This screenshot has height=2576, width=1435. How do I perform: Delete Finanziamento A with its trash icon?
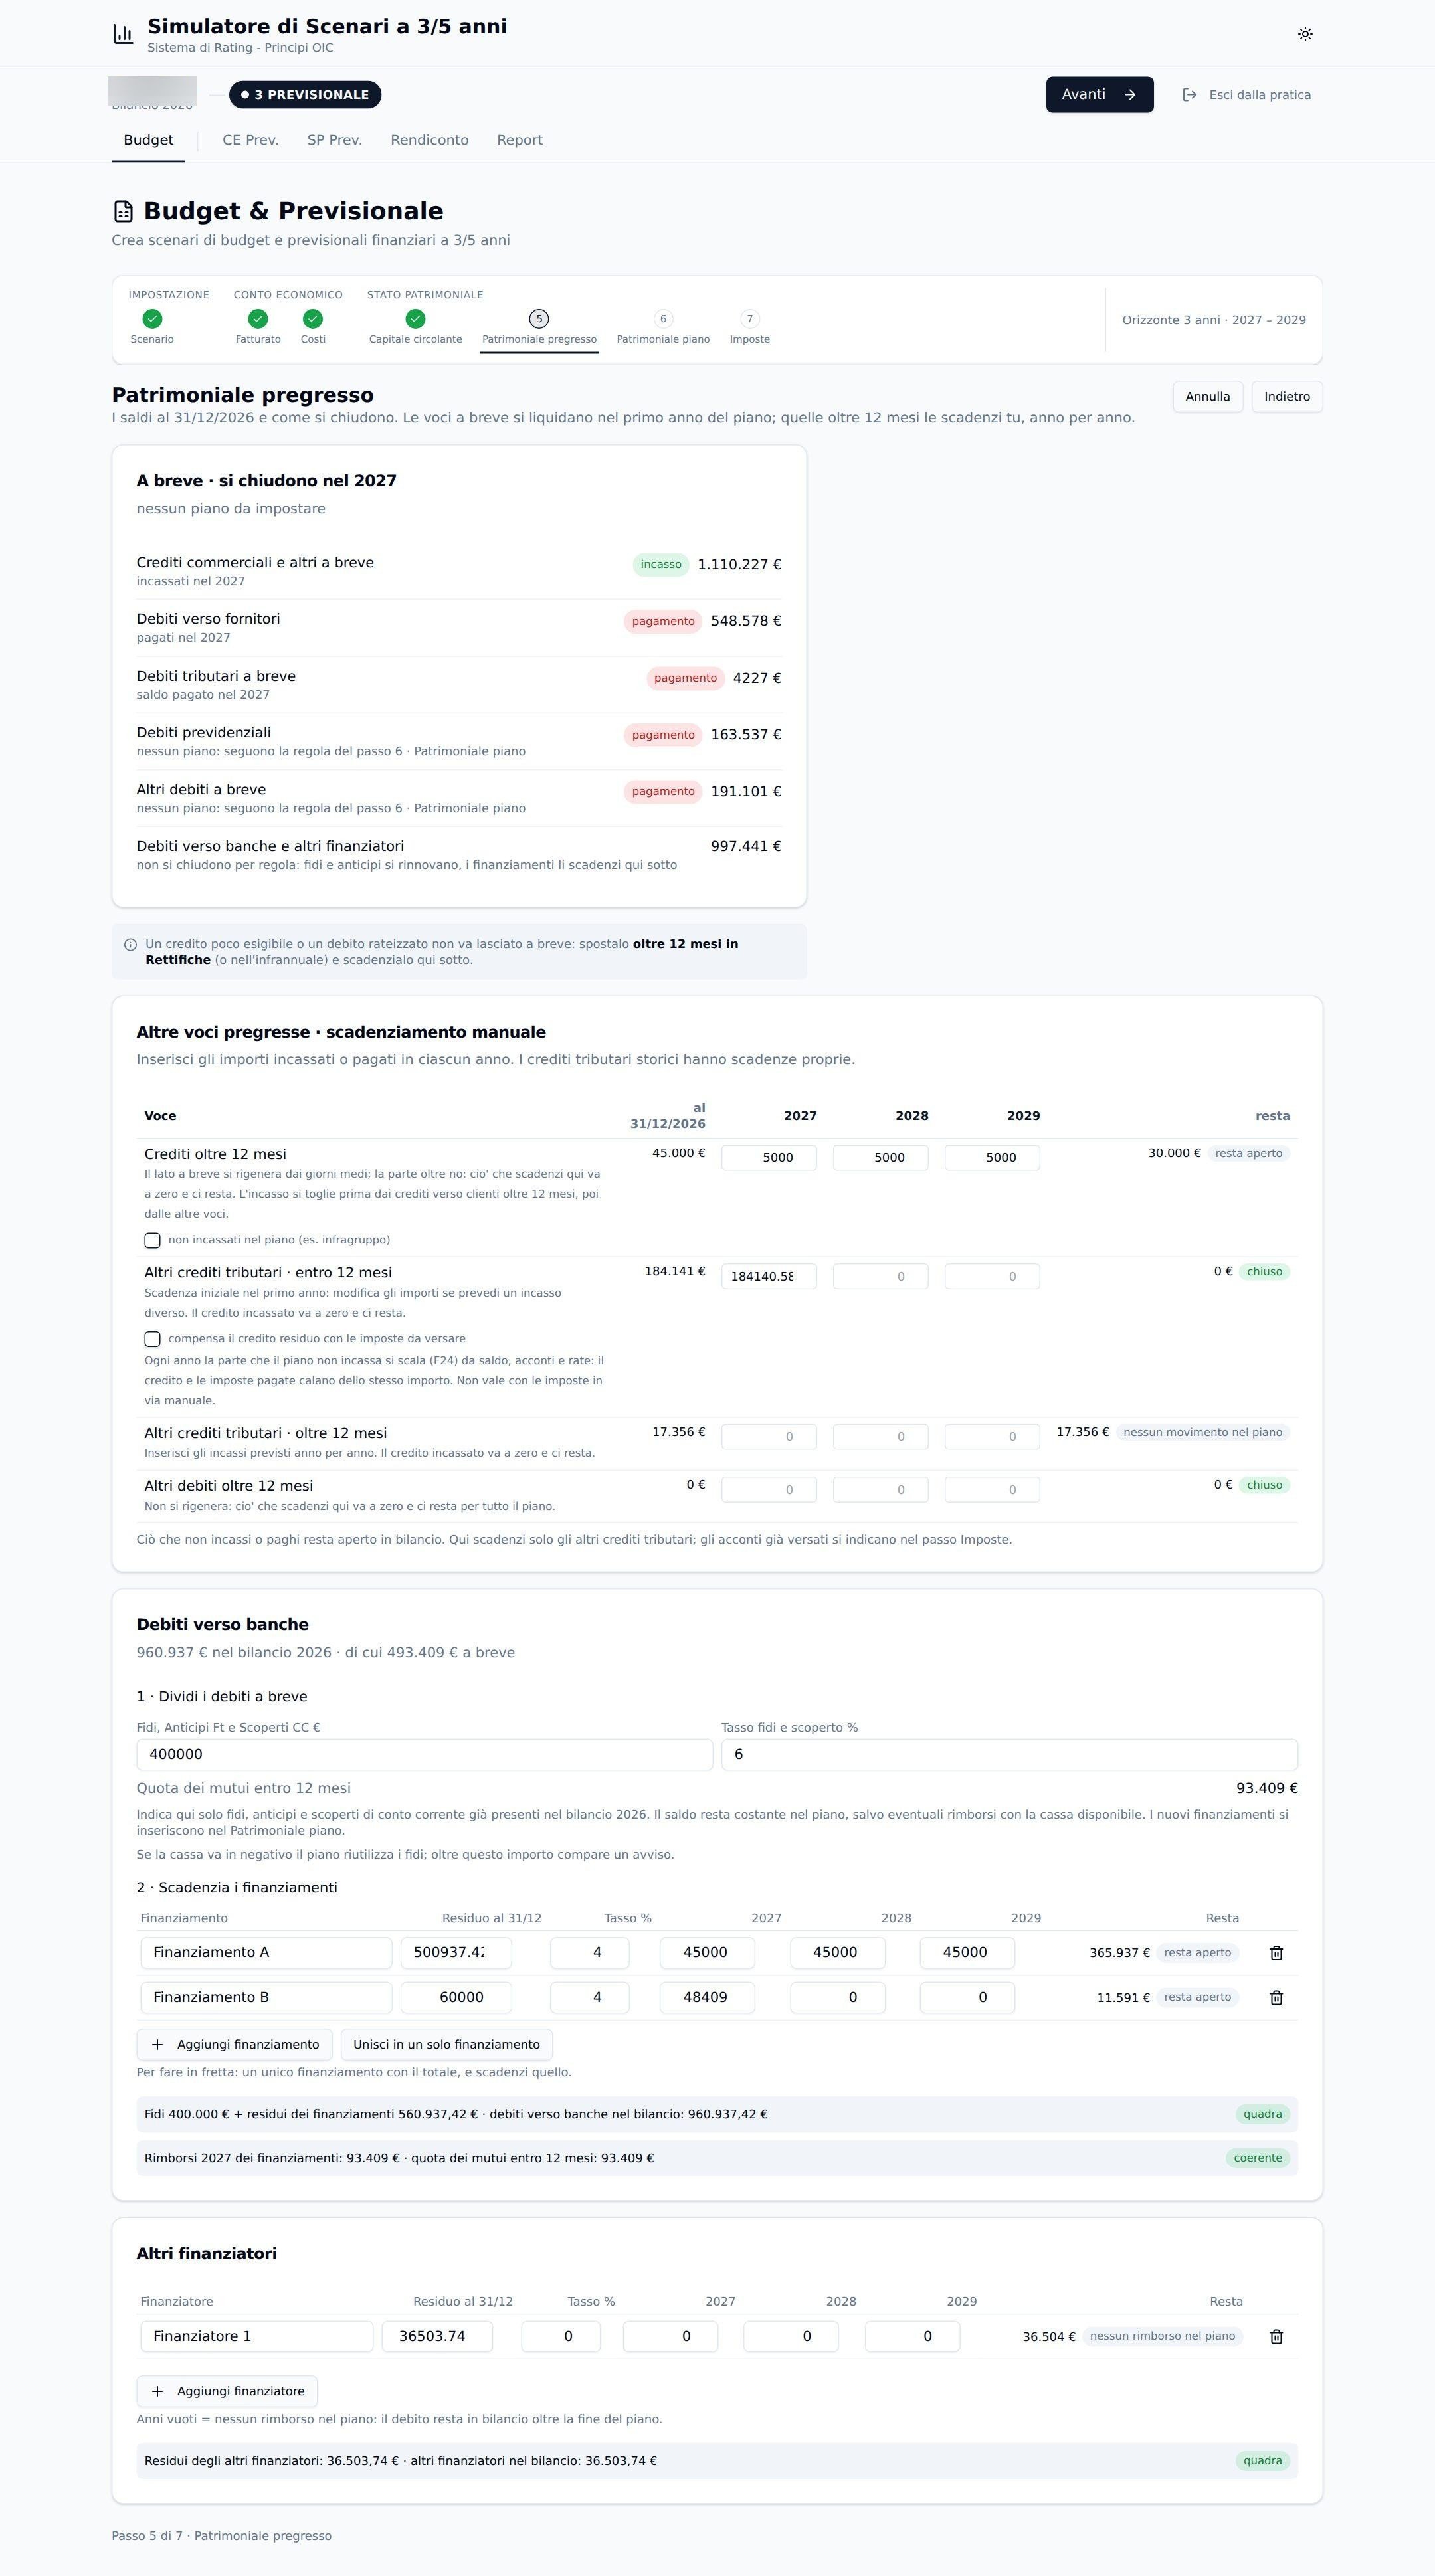coord(1276,1952)
